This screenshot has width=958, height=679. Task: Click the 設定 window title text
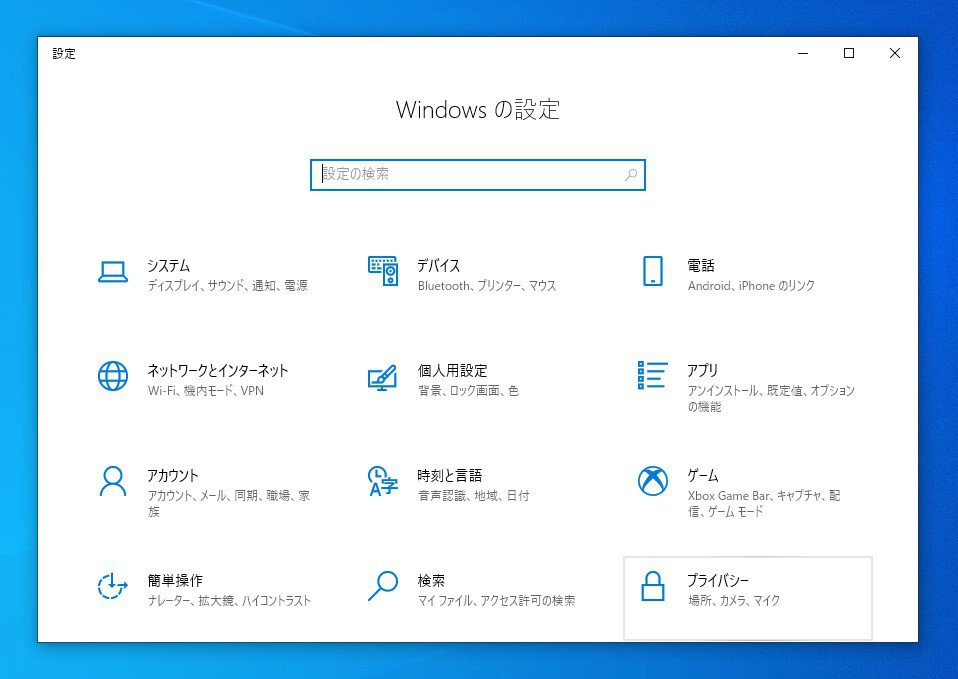pyautogui.click(x=64, y=54)
